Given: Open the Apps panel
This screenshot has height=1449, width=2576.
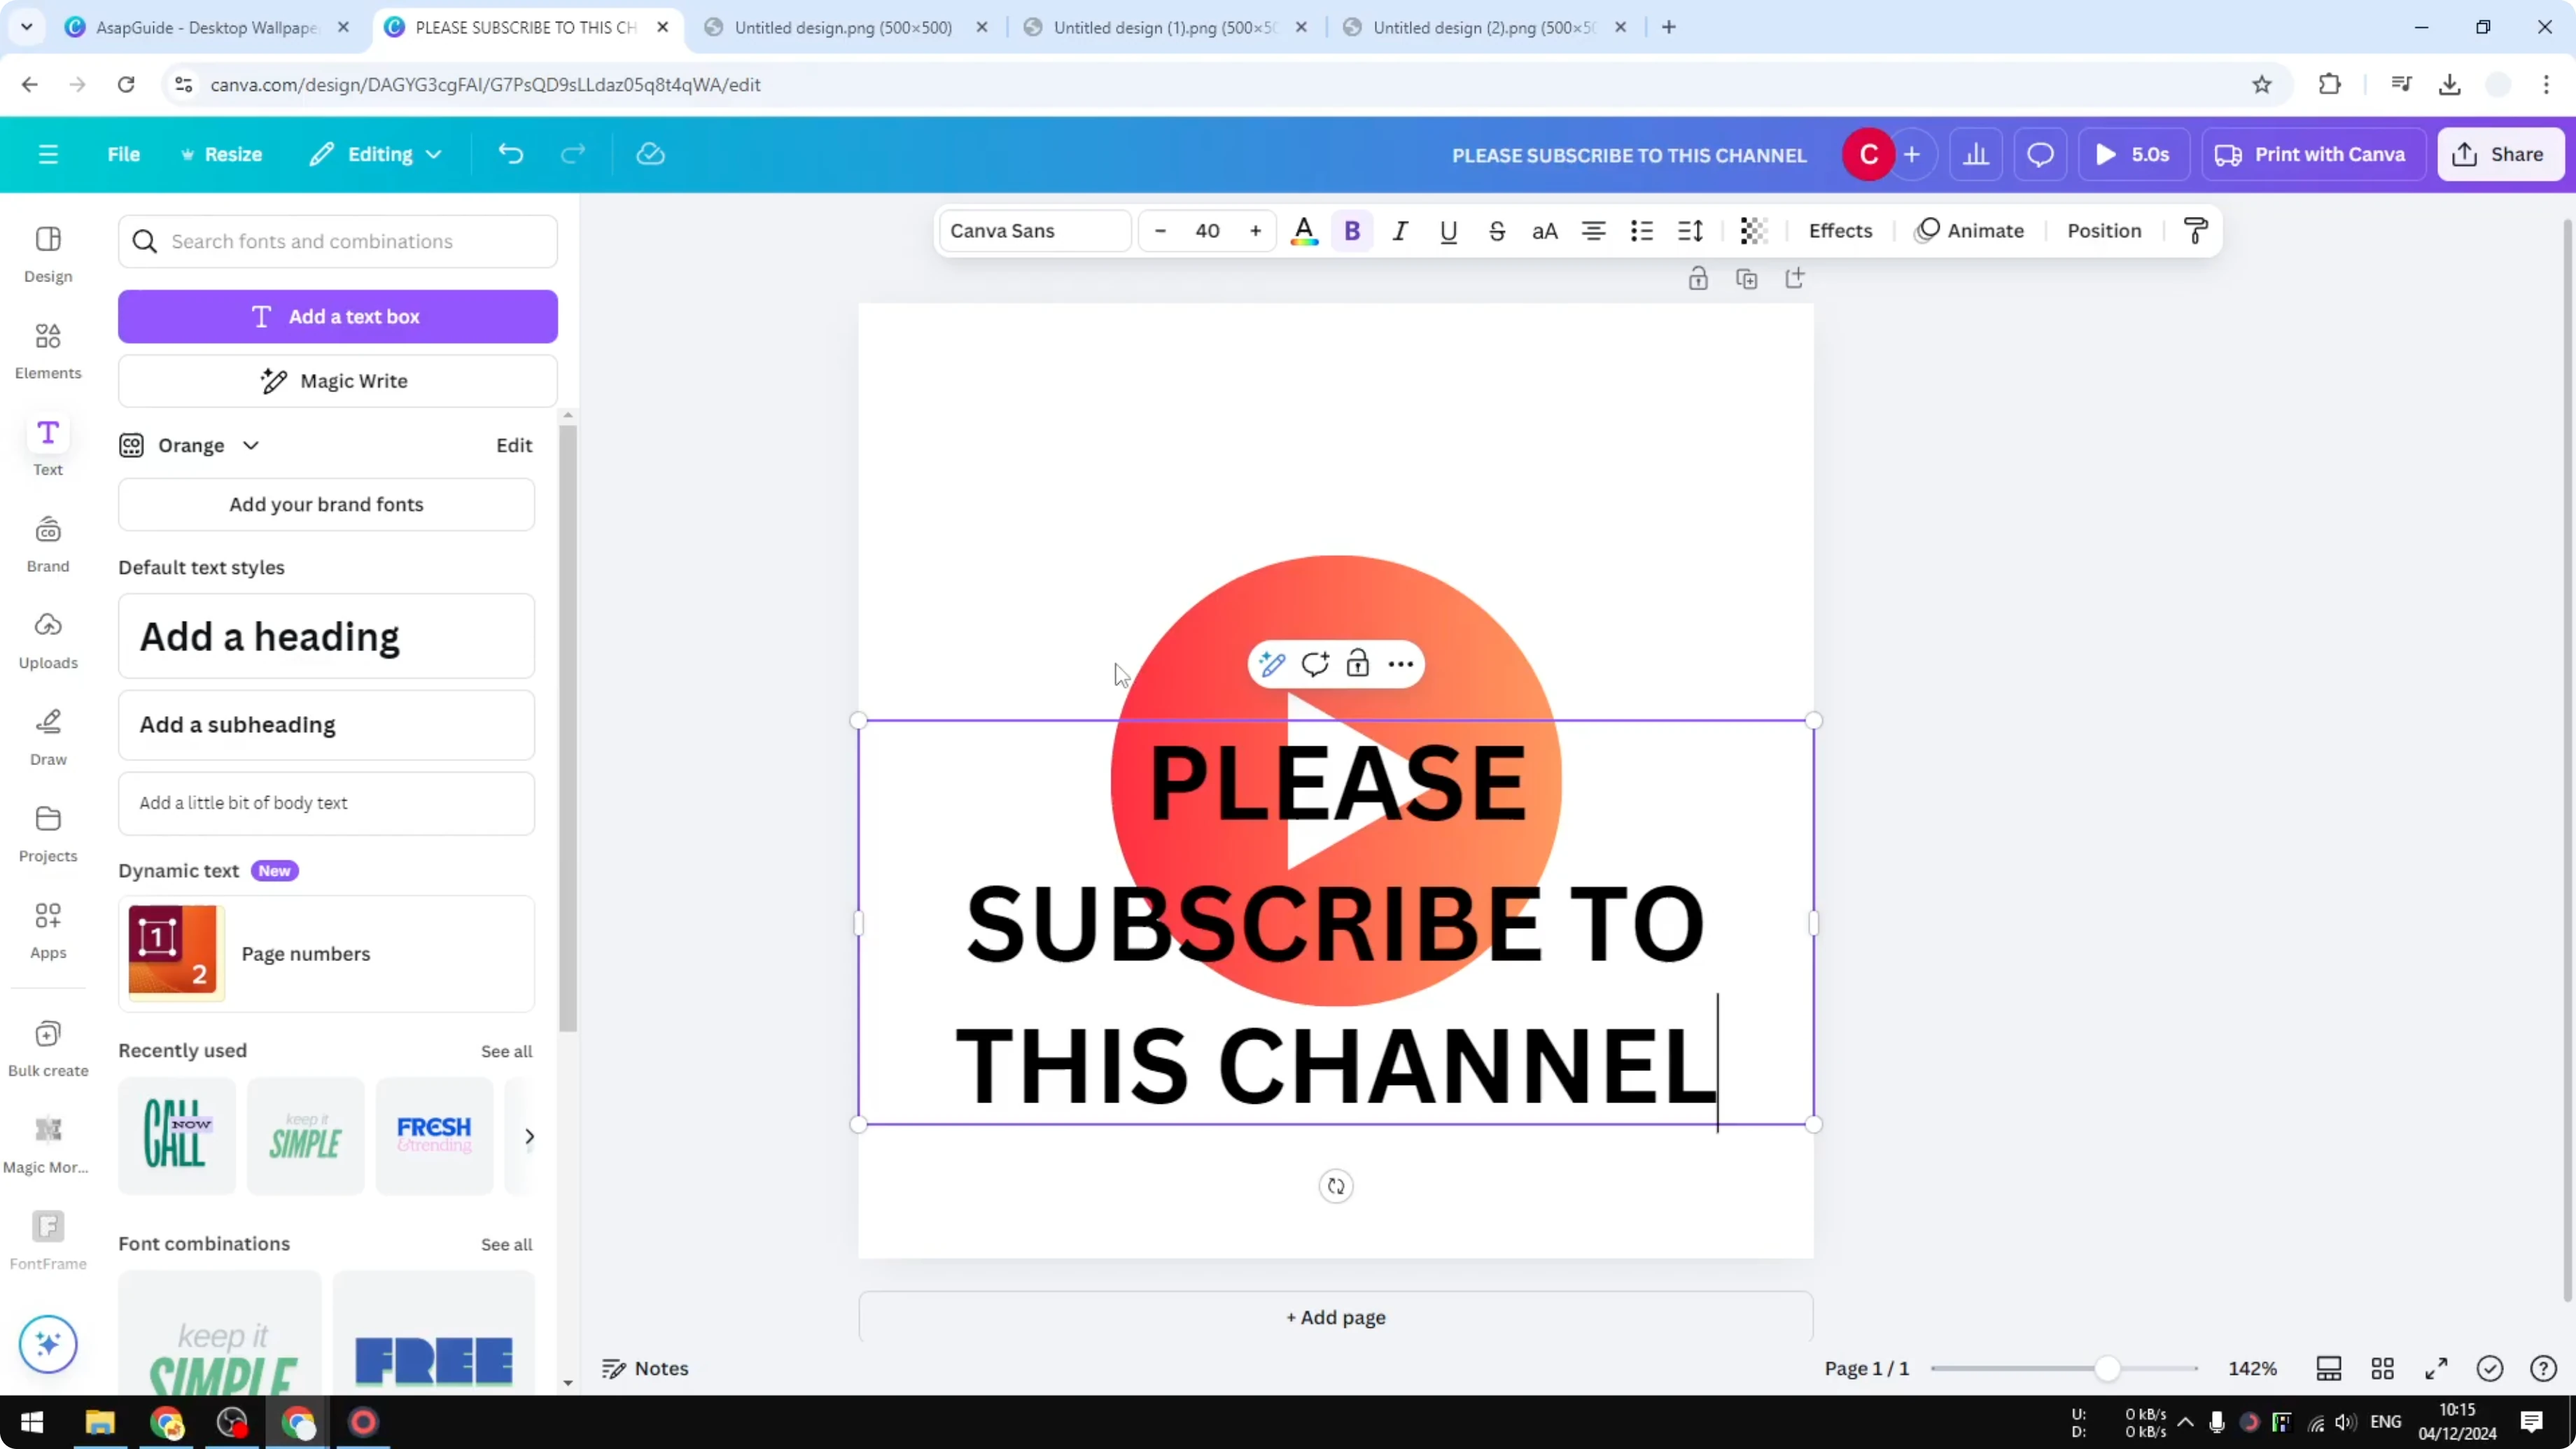Looking at the screenshot, I should 47,929.
